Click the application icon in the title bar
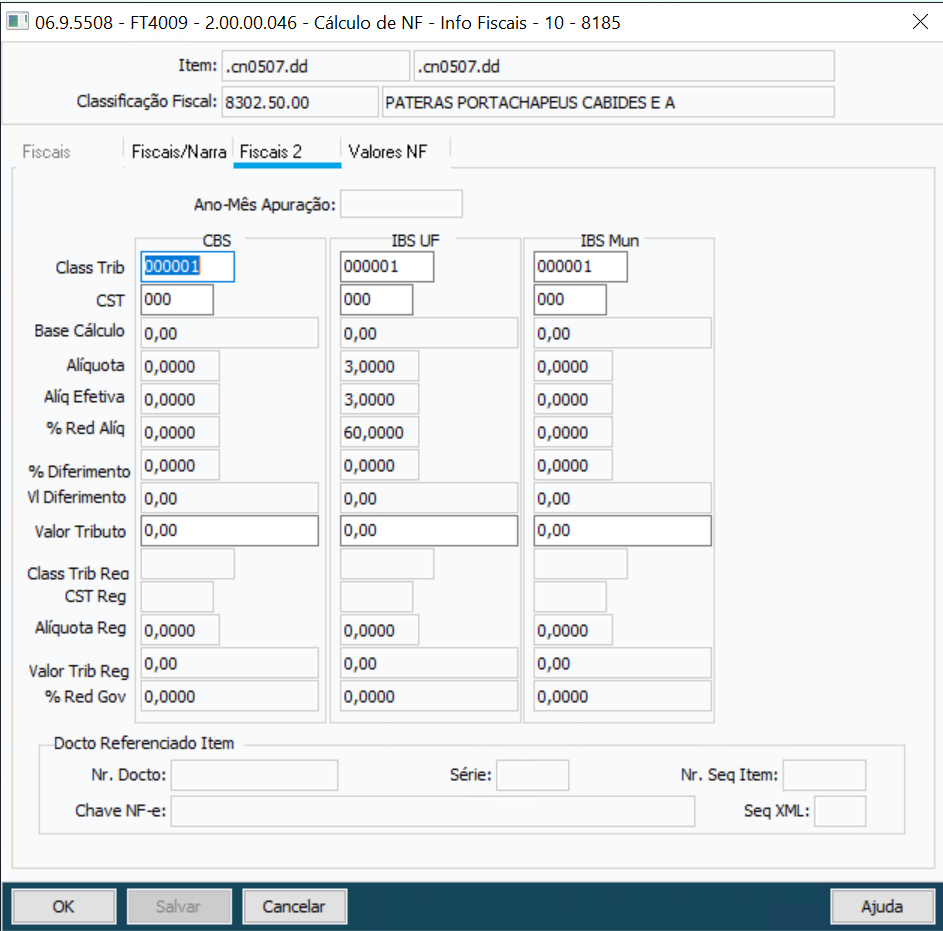 pos(17,22)
